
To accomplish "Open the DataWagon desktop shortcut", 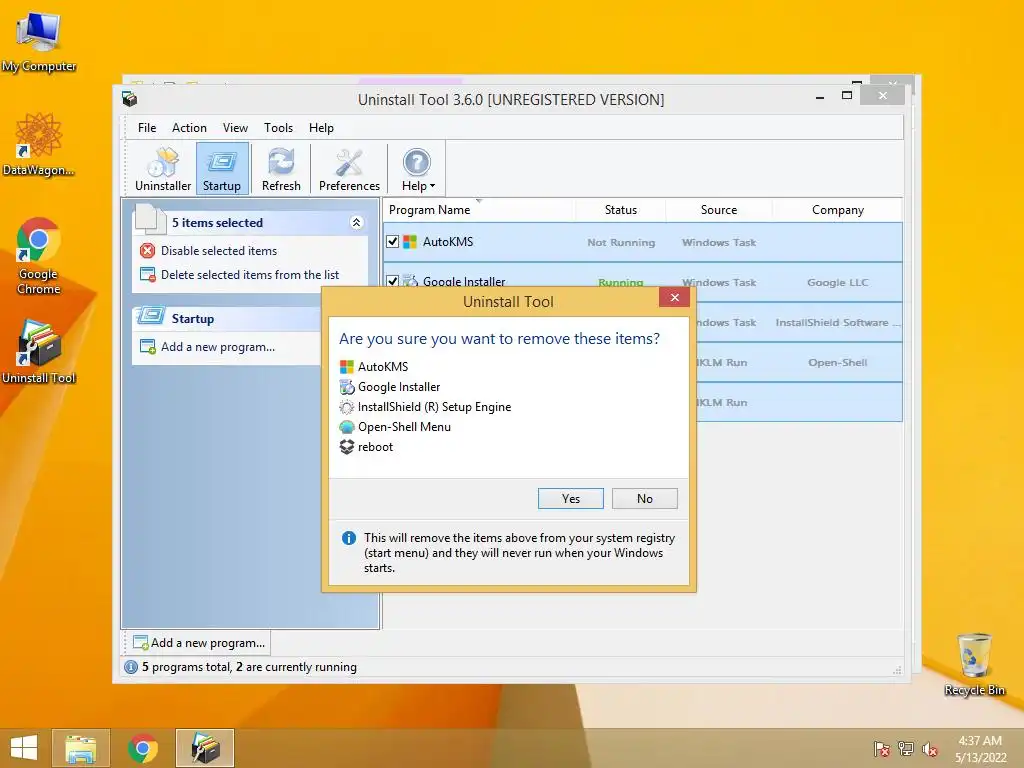I will click(x=39, y=144).
